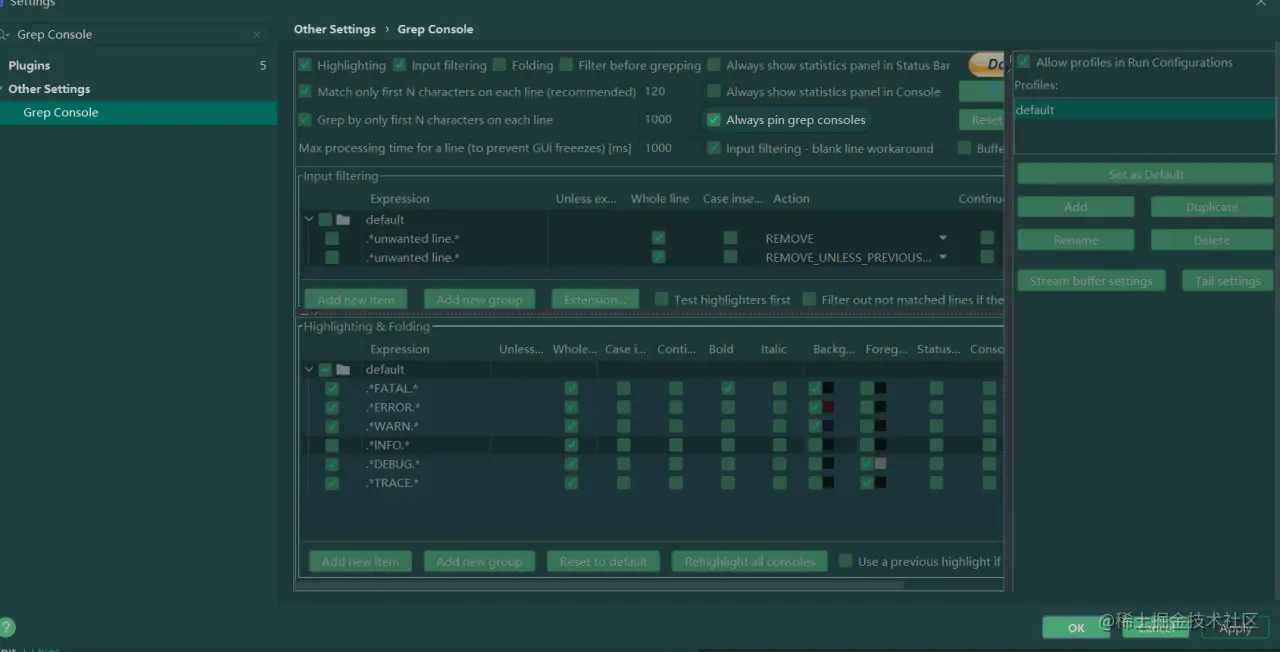Click the Add profile button
This screenshot has width=1280, height=652.
pyautogui.click(x=1076, y=207)
